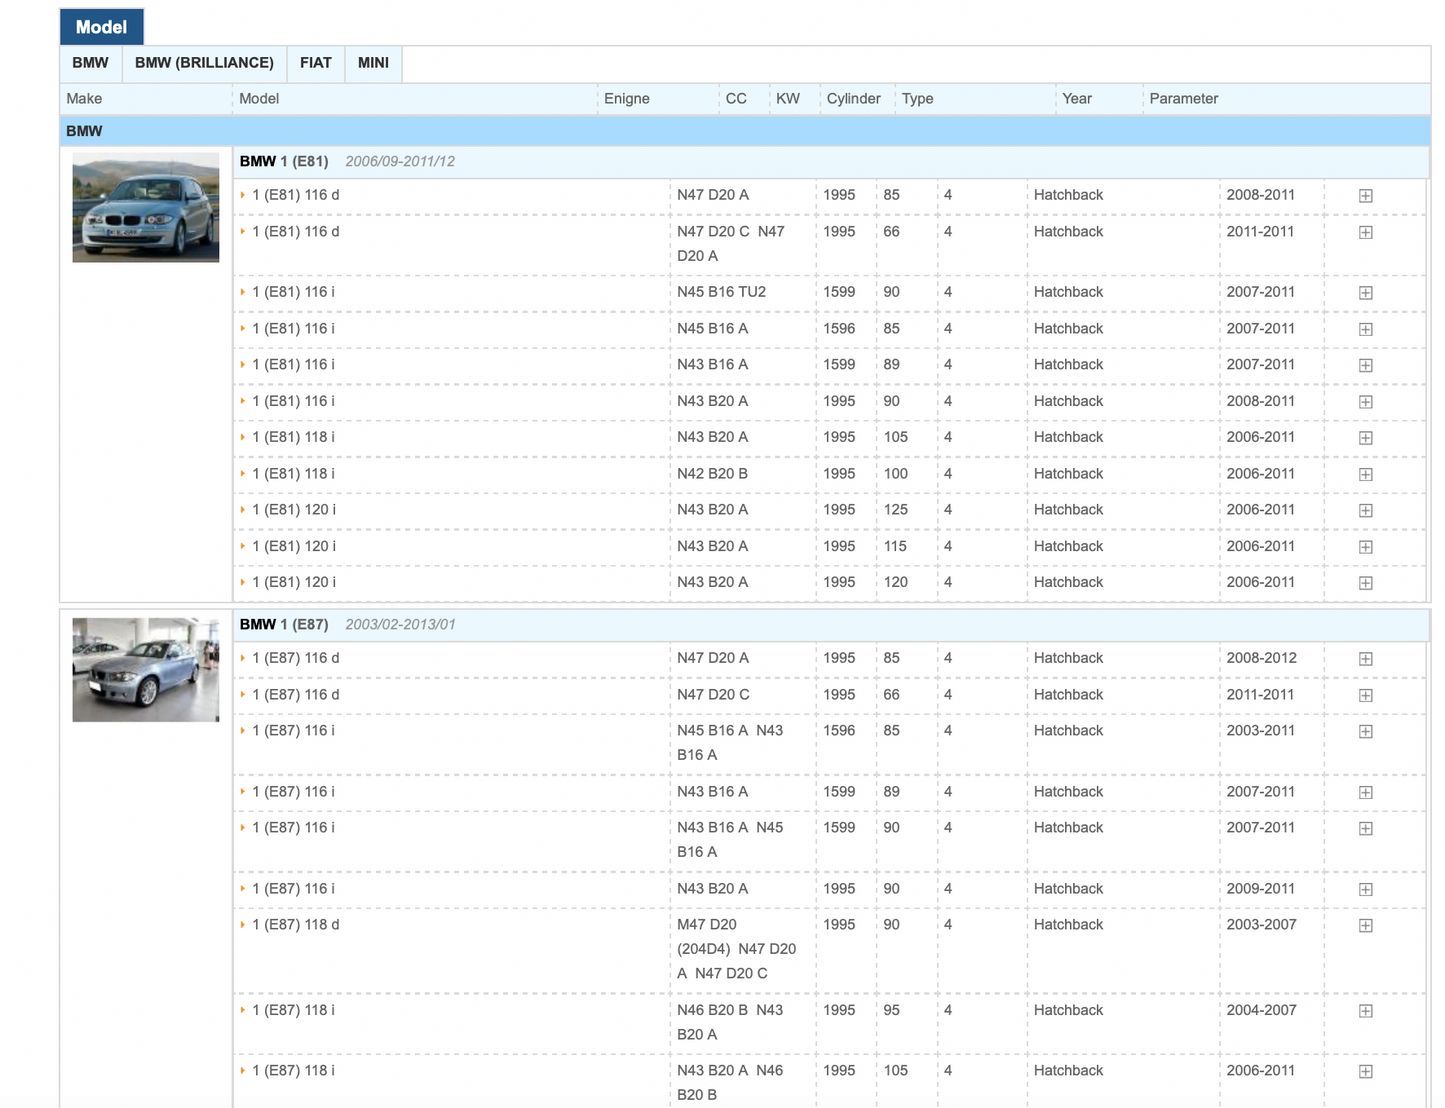Click the Enigne column header
Screen dimensions: 1445x1108
click(627, 99)
